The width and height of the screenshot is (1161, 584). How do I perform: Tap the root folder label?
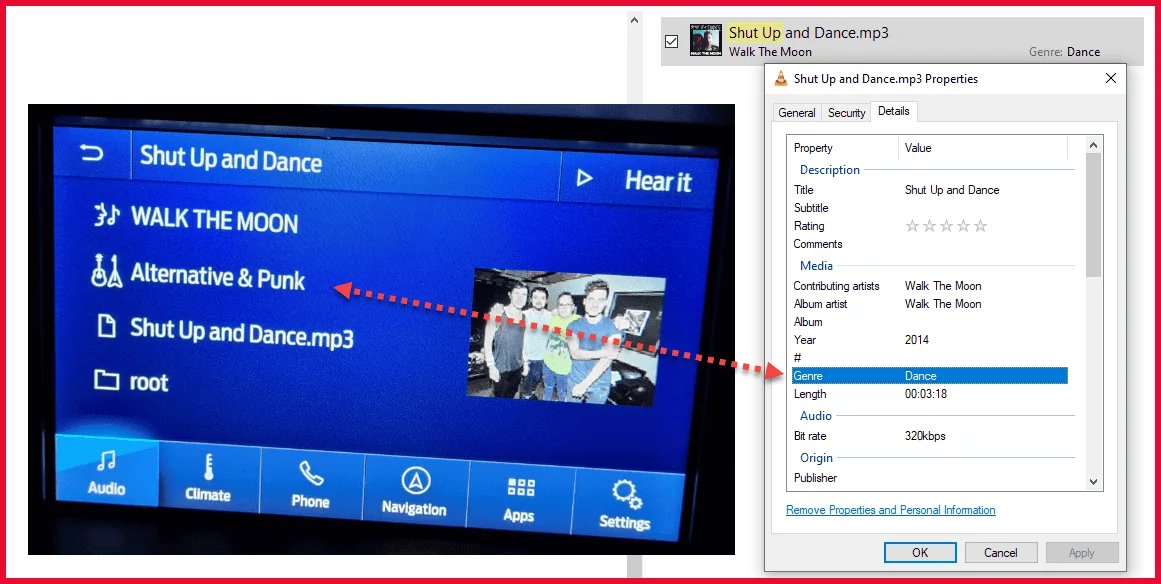point(149,382)
